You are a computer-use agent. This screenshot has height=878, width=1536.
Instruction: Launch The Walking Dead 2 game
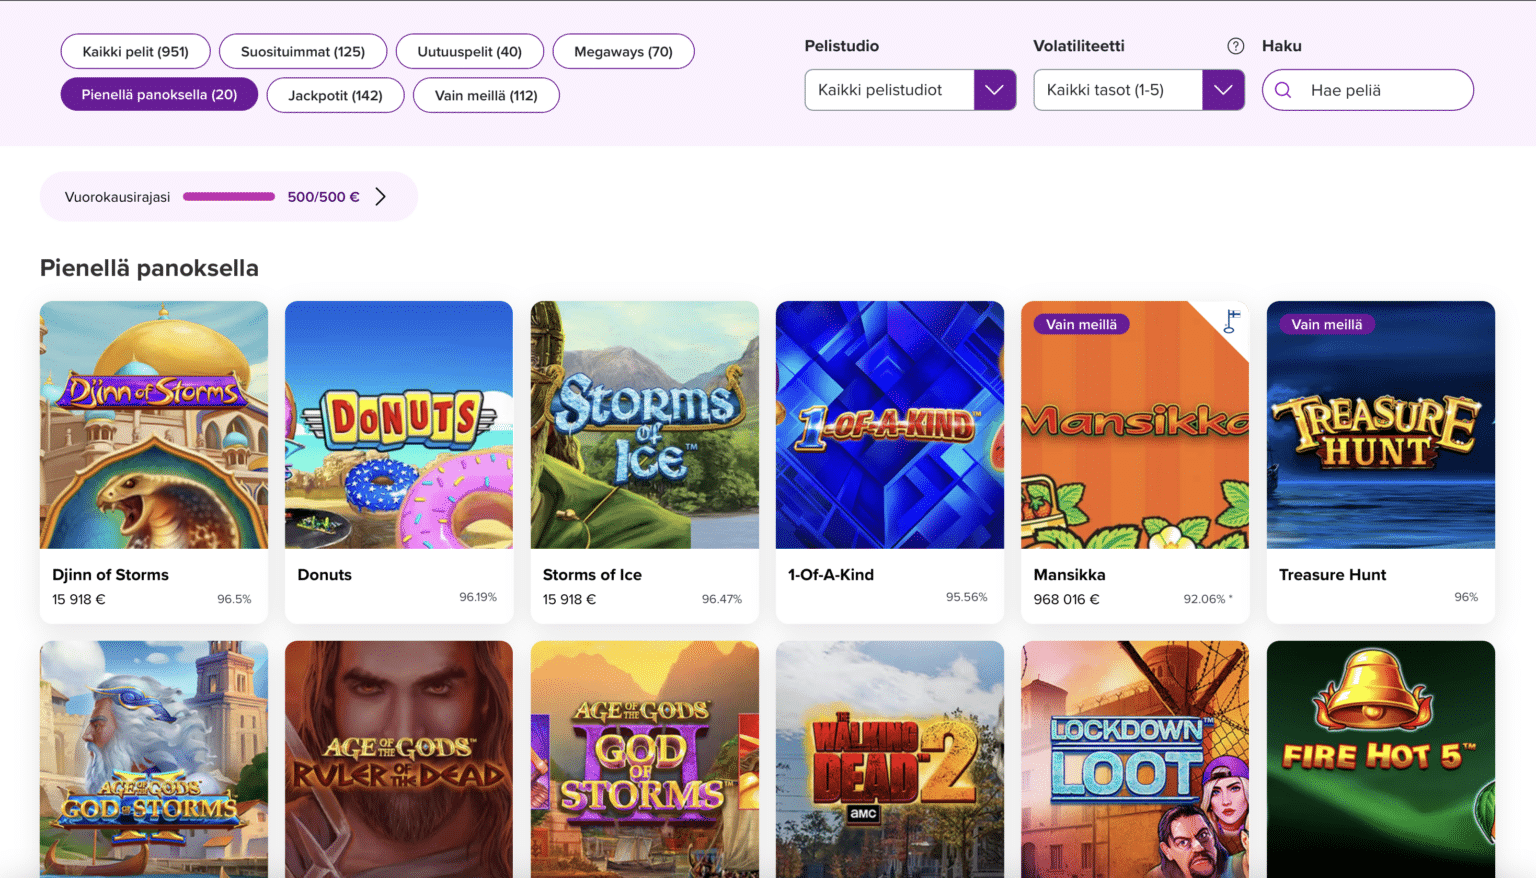(890, 759)
